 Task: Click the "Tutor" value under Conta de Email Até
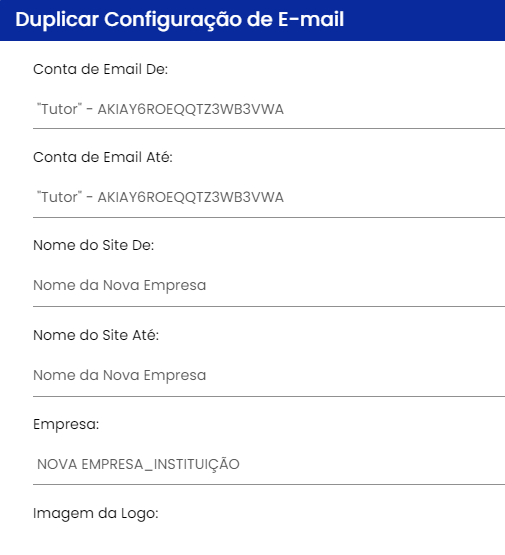[59, 197]
